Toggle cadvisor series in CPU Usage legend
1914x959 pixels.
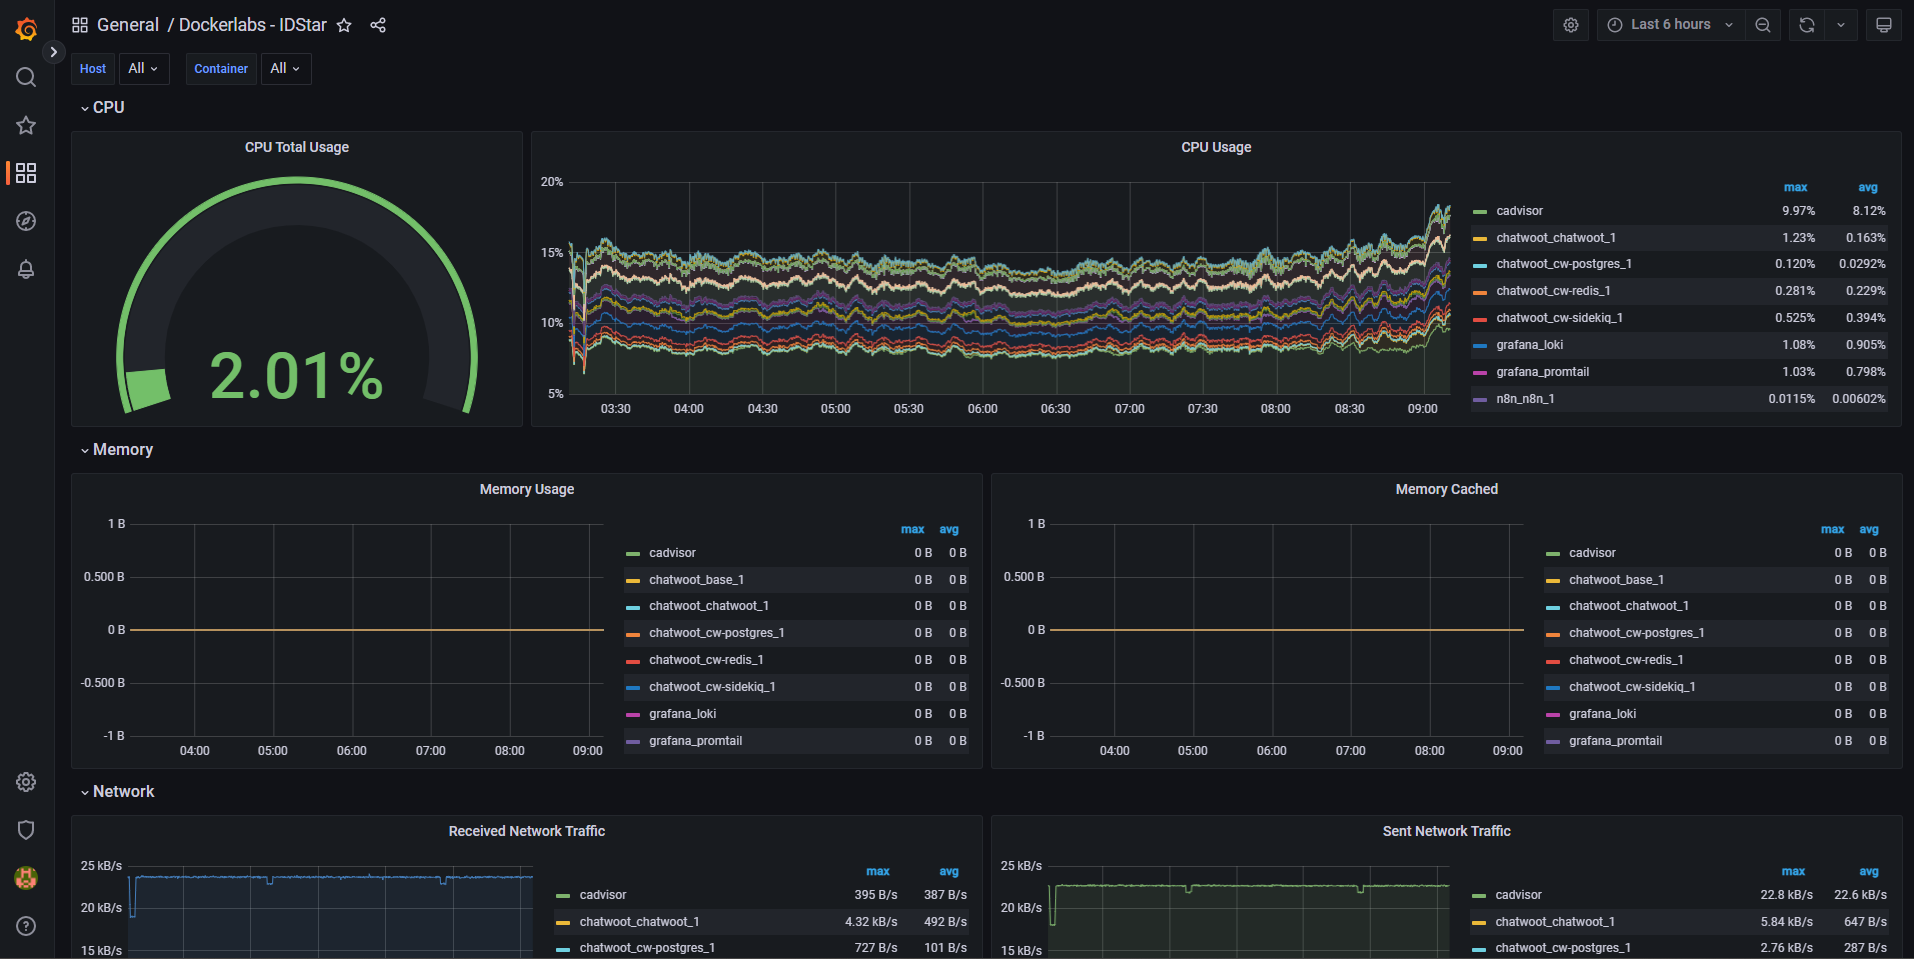(1519, 211)
